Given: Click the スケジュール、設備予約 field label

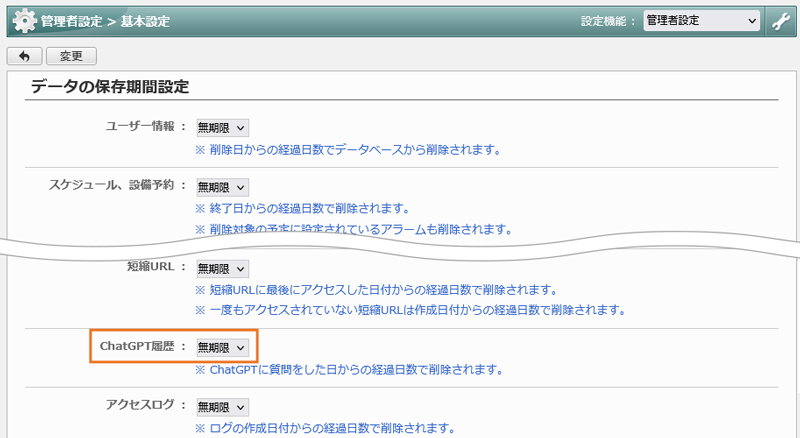Looking at the screenshot, I should 112,186.
